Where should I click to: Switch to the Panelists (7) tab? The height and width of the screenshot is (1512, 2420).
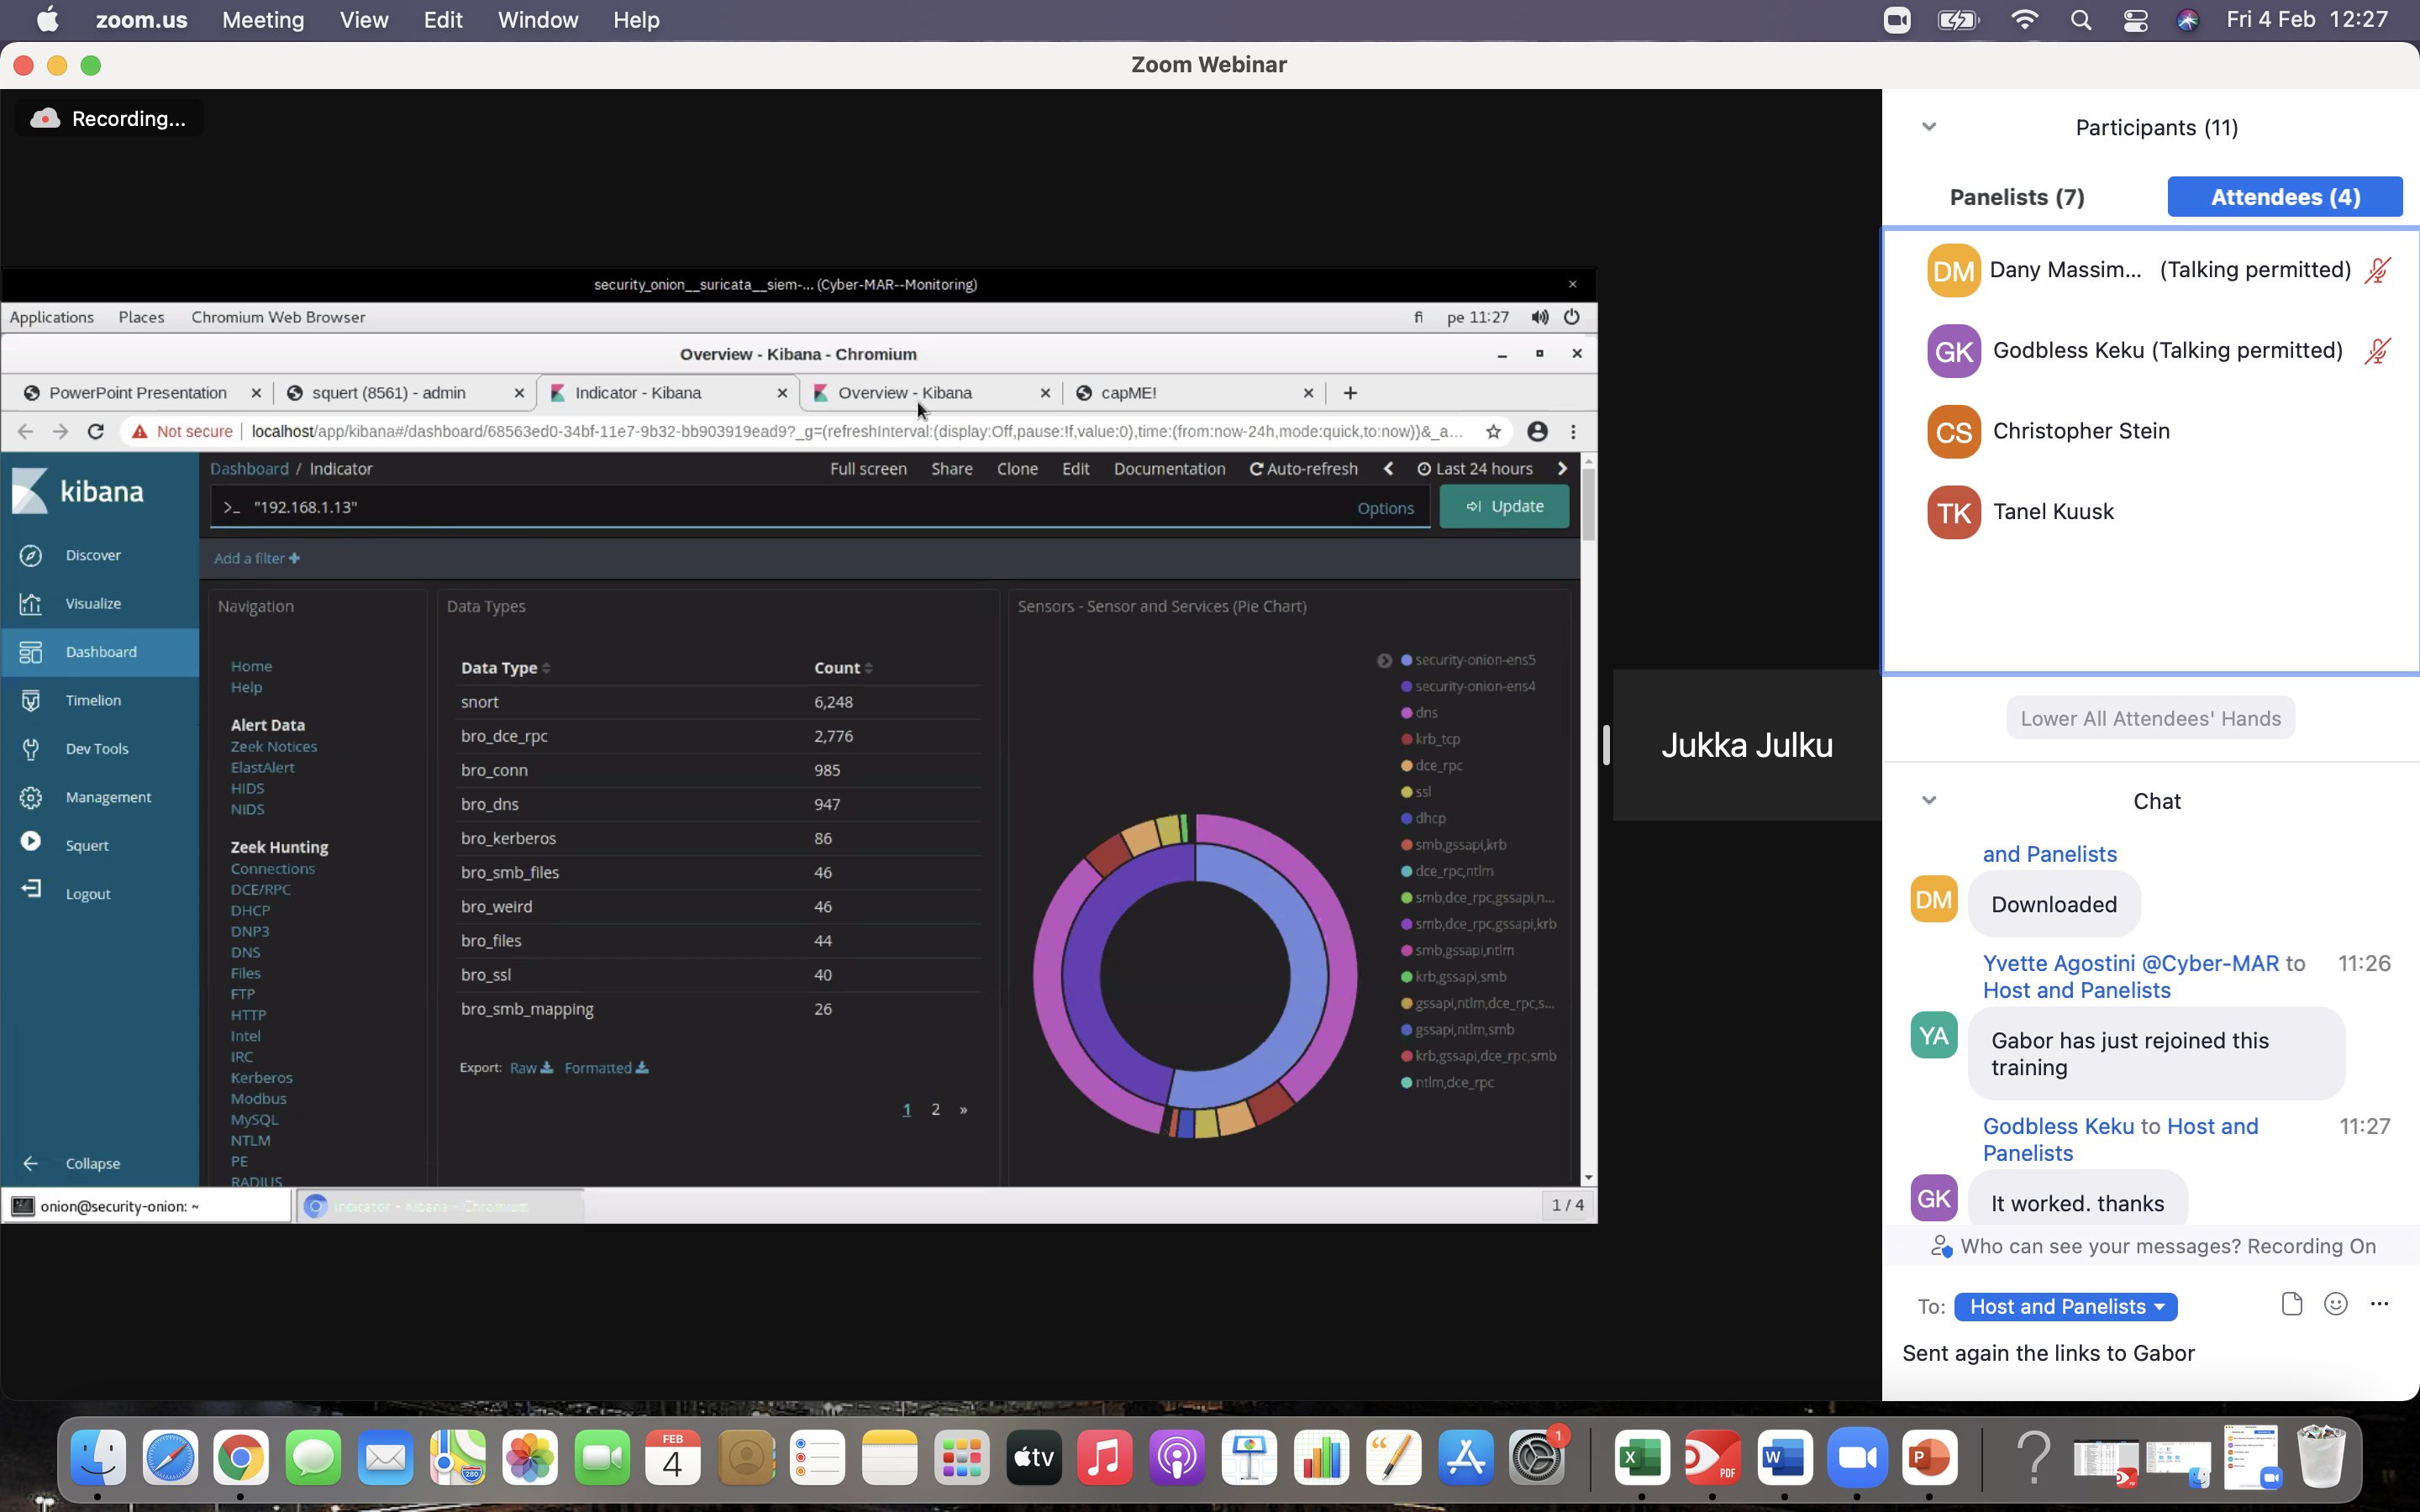click(x=2017, y=197)
